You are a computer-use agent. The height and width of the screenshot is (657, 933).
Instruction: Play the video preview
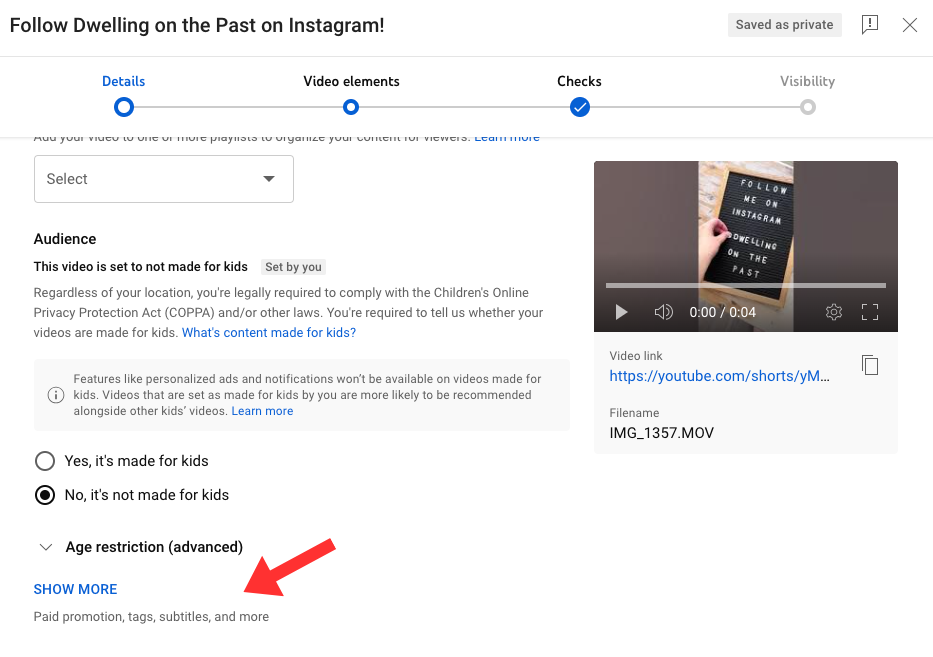click(621, 312)
